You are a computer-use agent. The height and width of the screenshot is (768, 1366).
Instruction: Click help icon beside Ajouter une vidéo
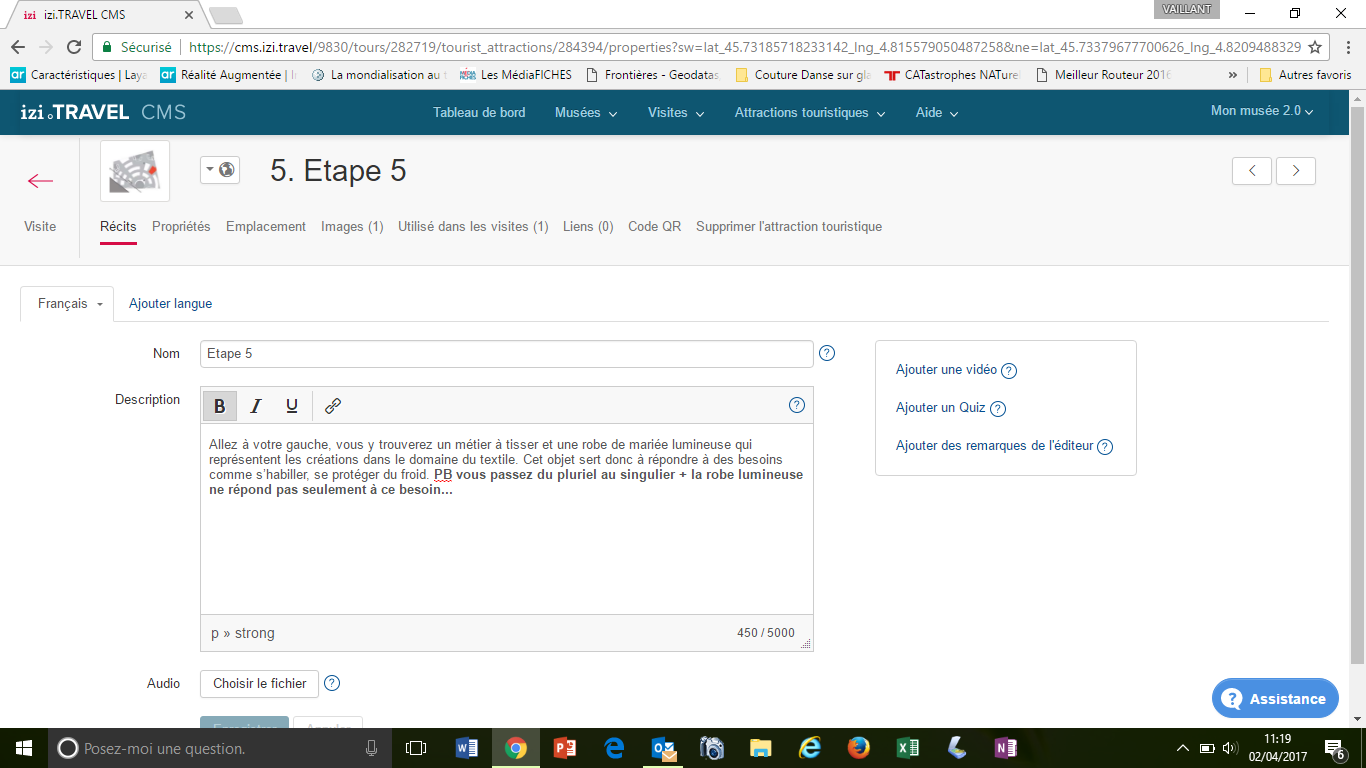pyautogui.click(x=1009, y=371)
